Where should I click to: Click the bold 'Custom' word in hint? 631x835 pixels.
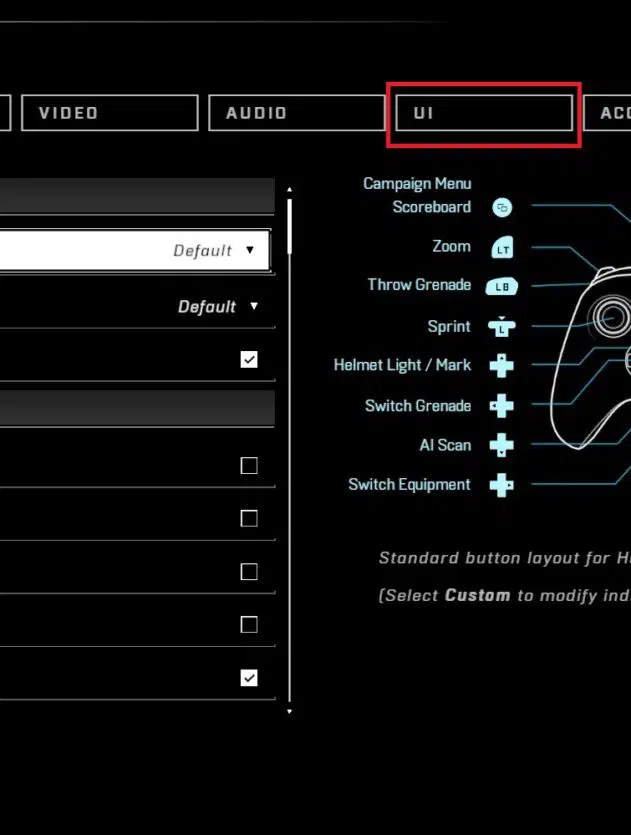[477, 595]
